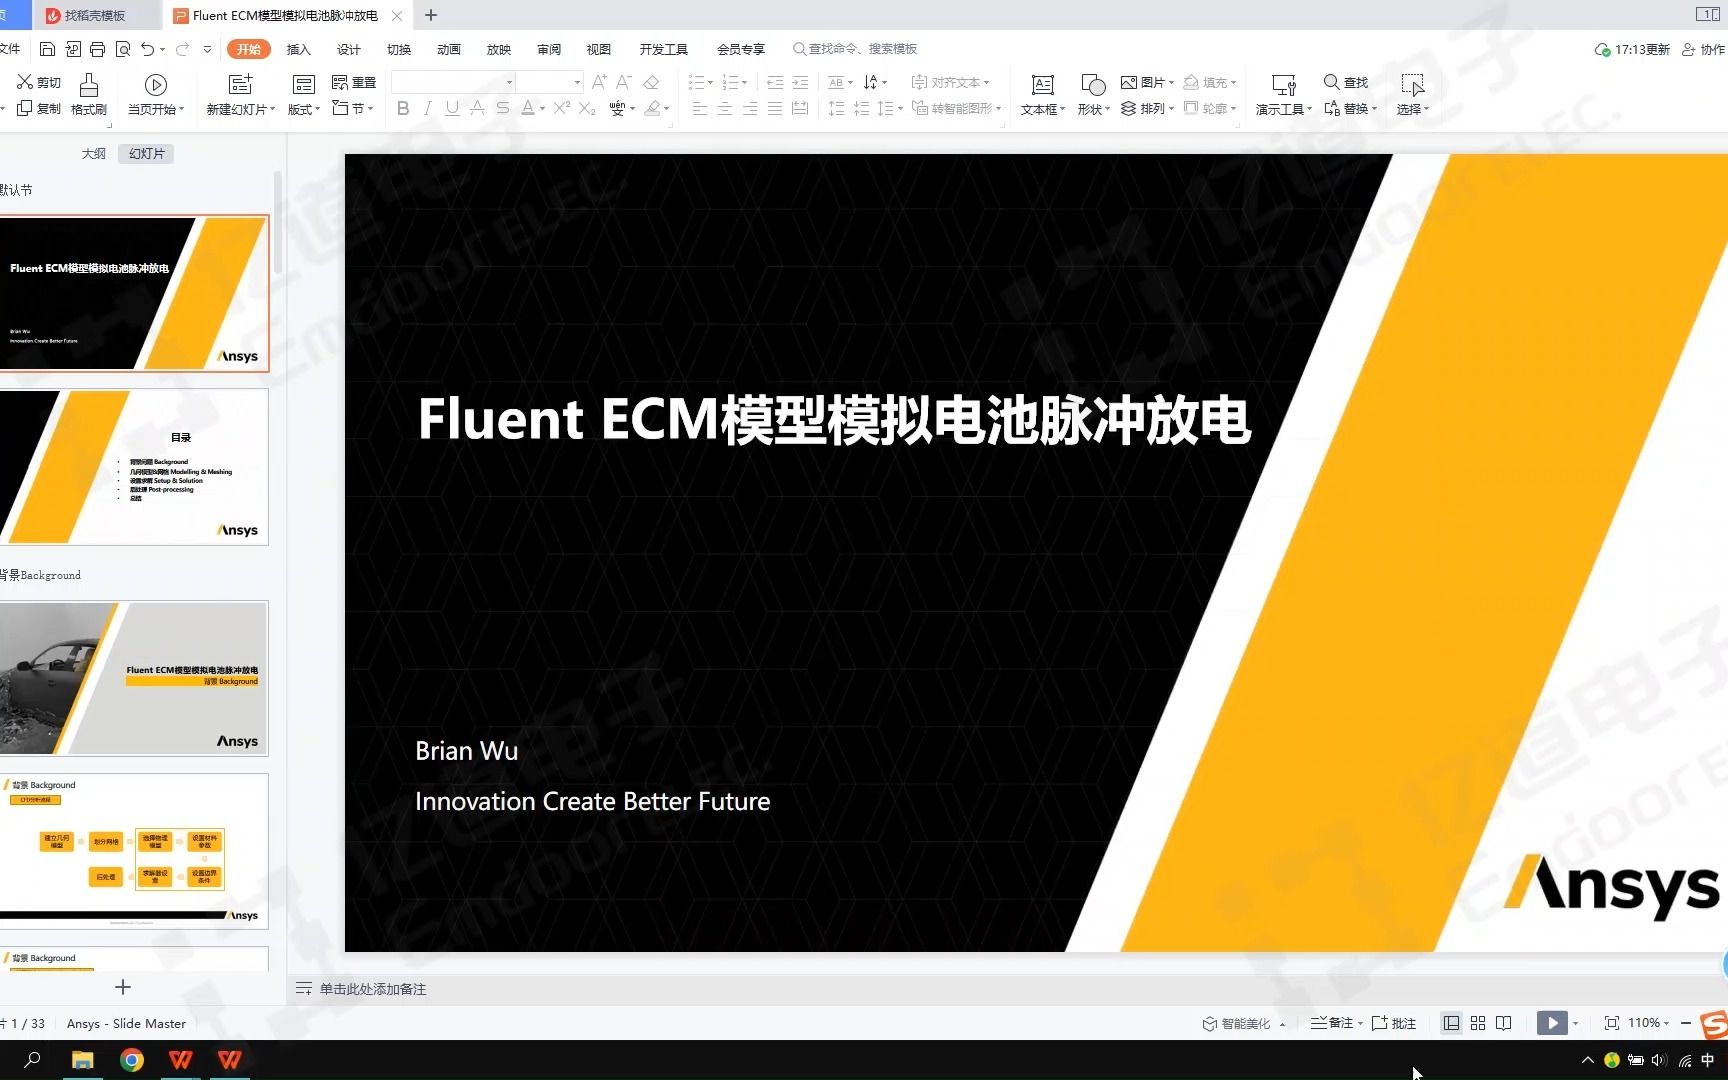Switch to the Design (设计) ribbon tab
Image resolution: width=1728 pixels, height=1080 pixels.
point(348,49)
